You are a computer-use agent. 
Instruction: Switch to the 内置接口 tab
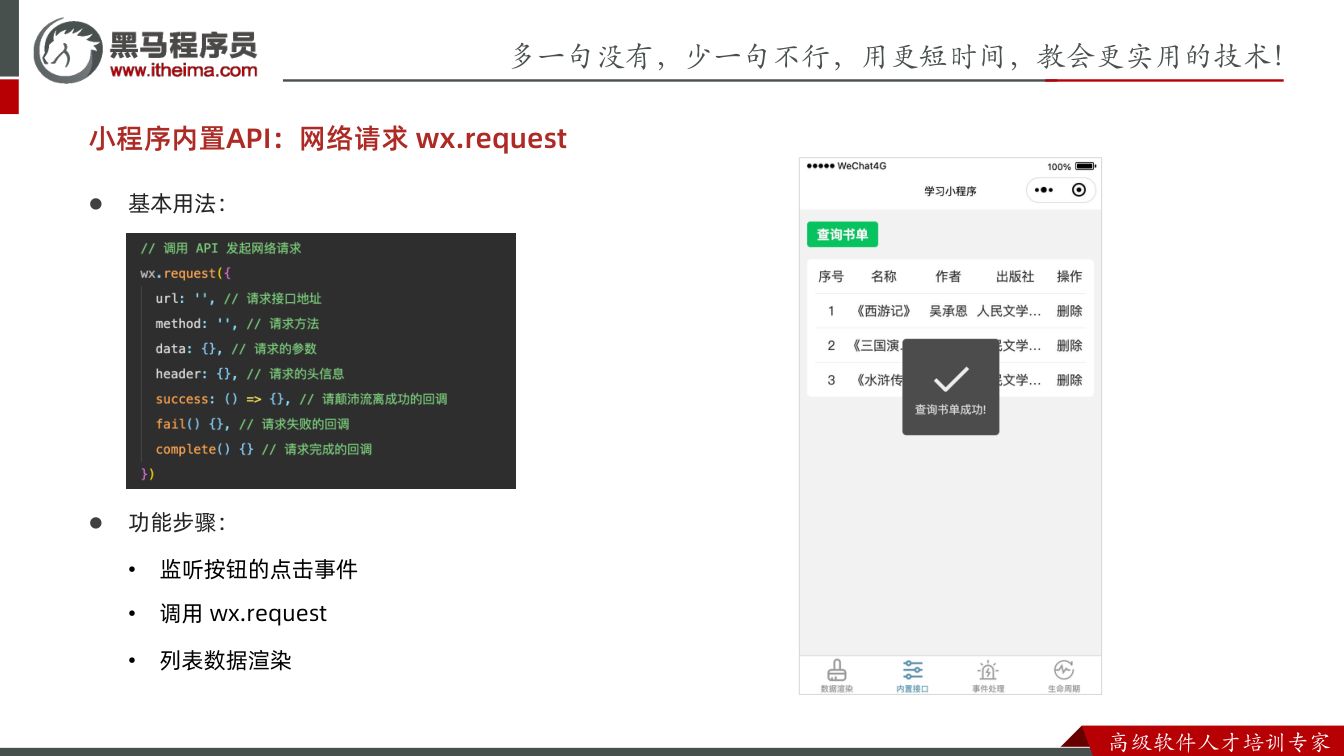click(x=912, y=676)
